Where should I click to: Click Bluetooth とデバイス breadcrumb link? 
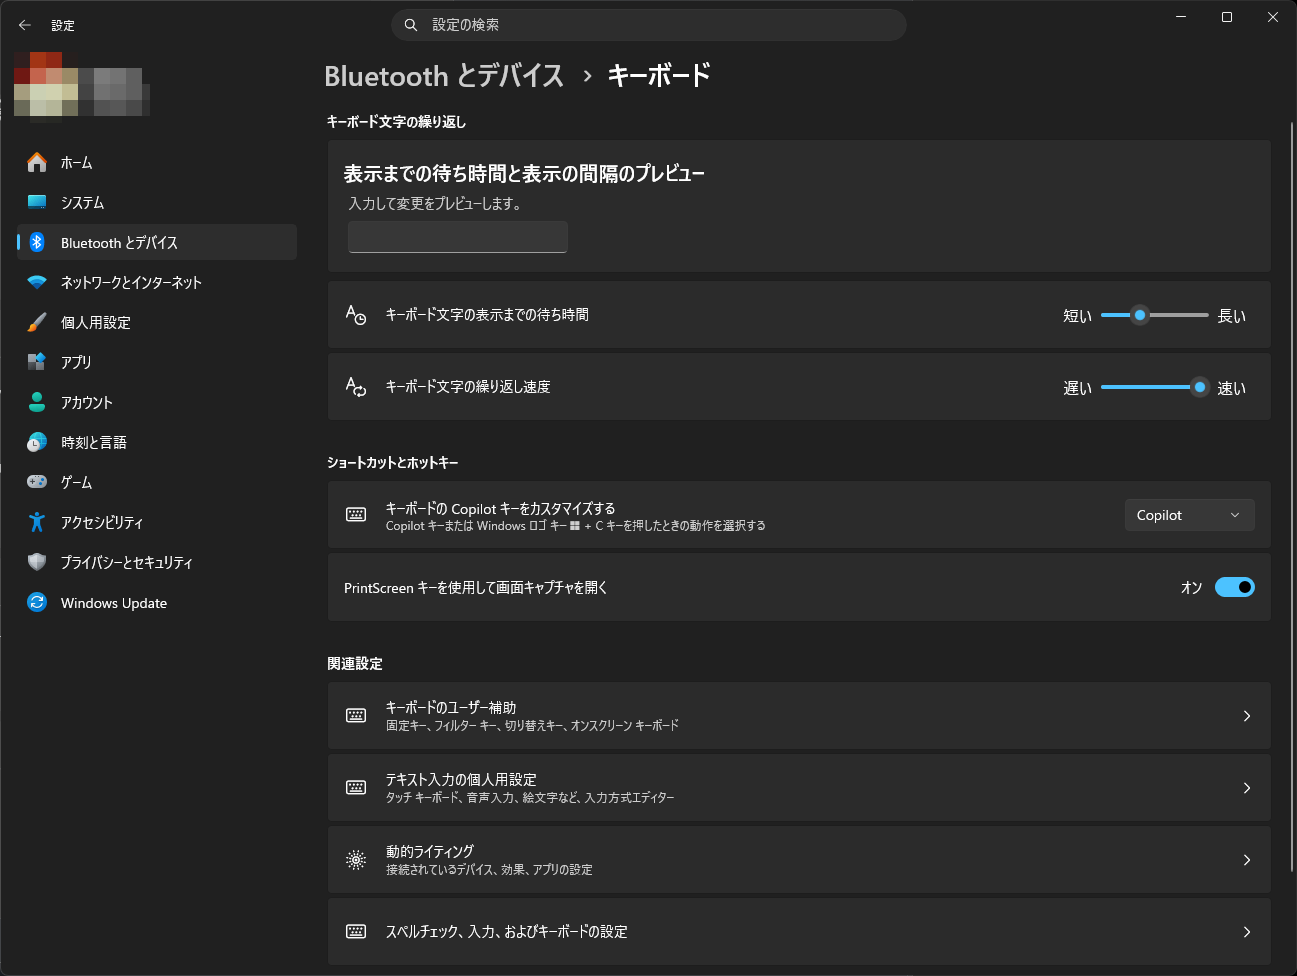click(x=444, y=76)
